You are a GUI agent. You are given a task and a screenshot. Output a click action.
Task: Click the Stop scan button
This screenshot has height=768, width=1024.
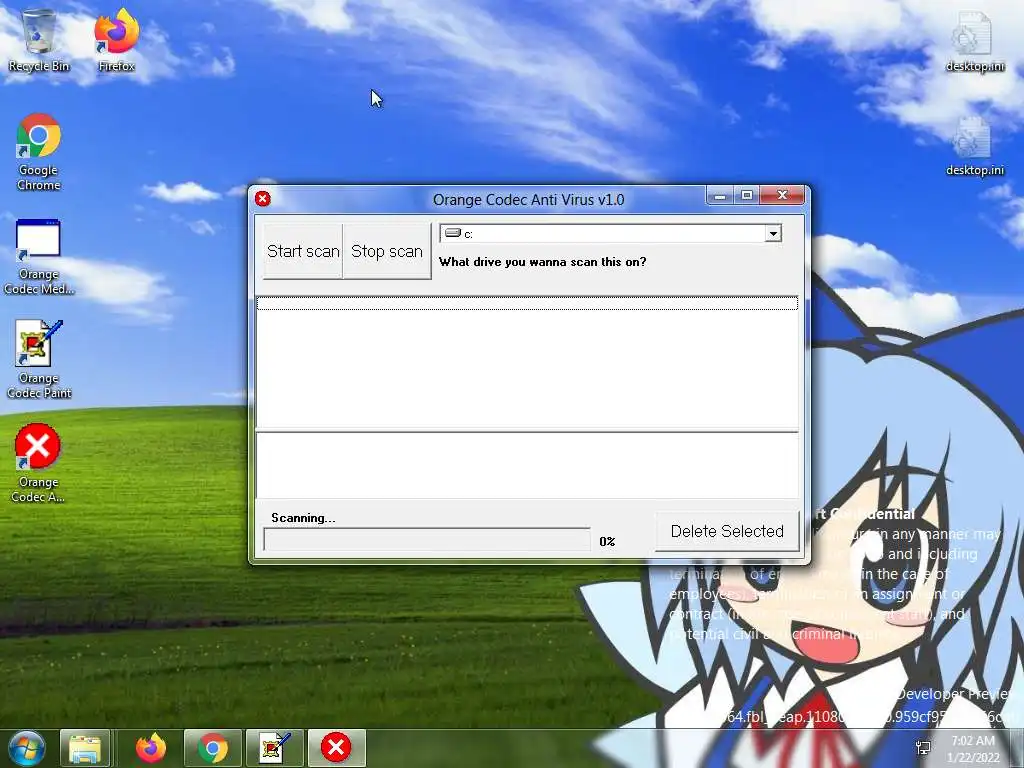click(387, 251)
